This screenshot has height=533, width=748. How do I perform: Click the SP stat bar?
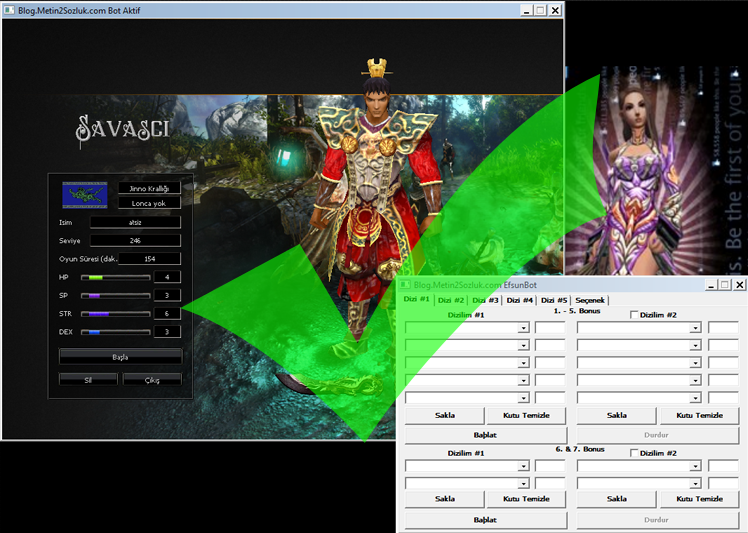click(116, 295)
